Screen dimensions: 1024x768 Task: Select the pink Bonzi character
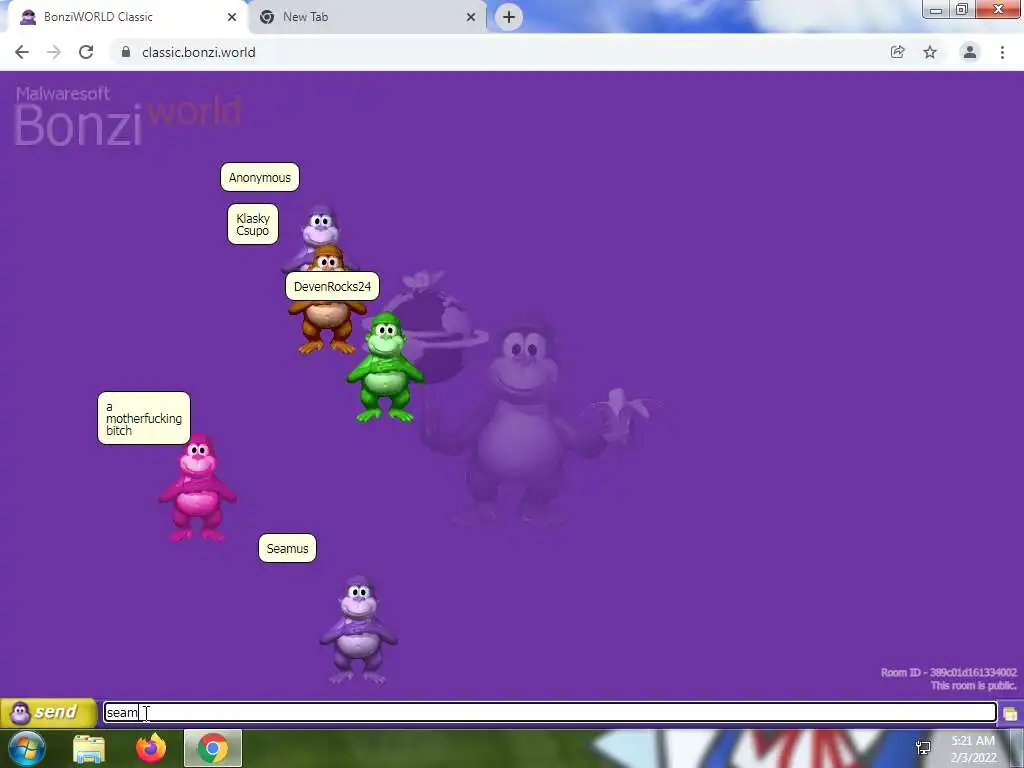click(197, 487)
